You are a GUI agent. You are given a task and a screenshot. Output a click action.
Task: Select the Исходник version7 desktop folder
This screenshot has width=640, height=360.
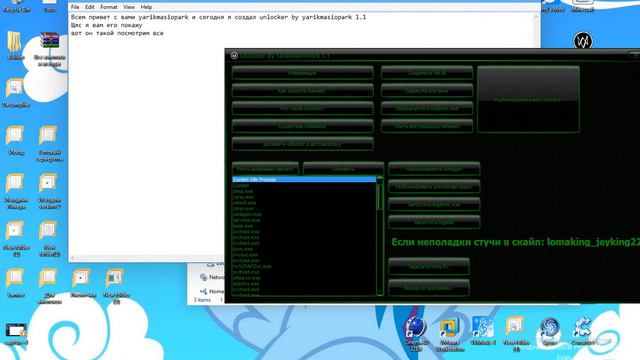click(48, 183)
